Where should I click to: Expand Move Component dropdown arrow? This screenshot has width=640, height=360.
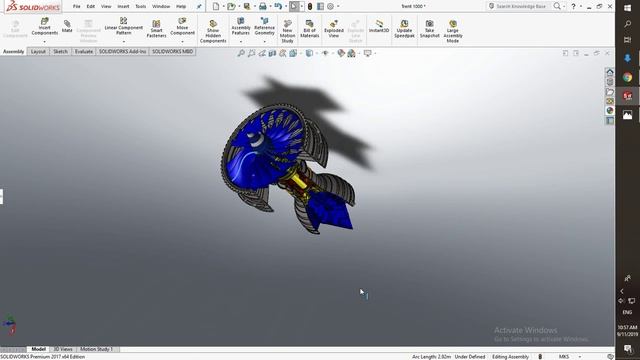click(182, 42)
